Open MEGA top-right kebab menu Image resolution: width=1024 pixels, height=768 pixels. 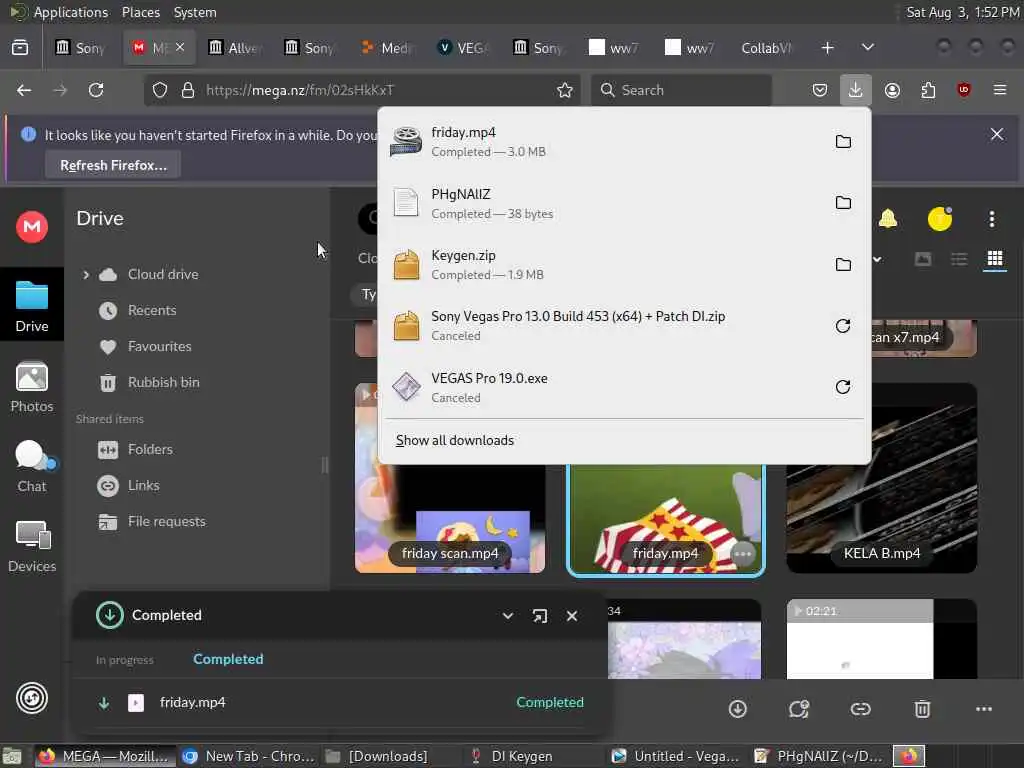pos(991,219)
